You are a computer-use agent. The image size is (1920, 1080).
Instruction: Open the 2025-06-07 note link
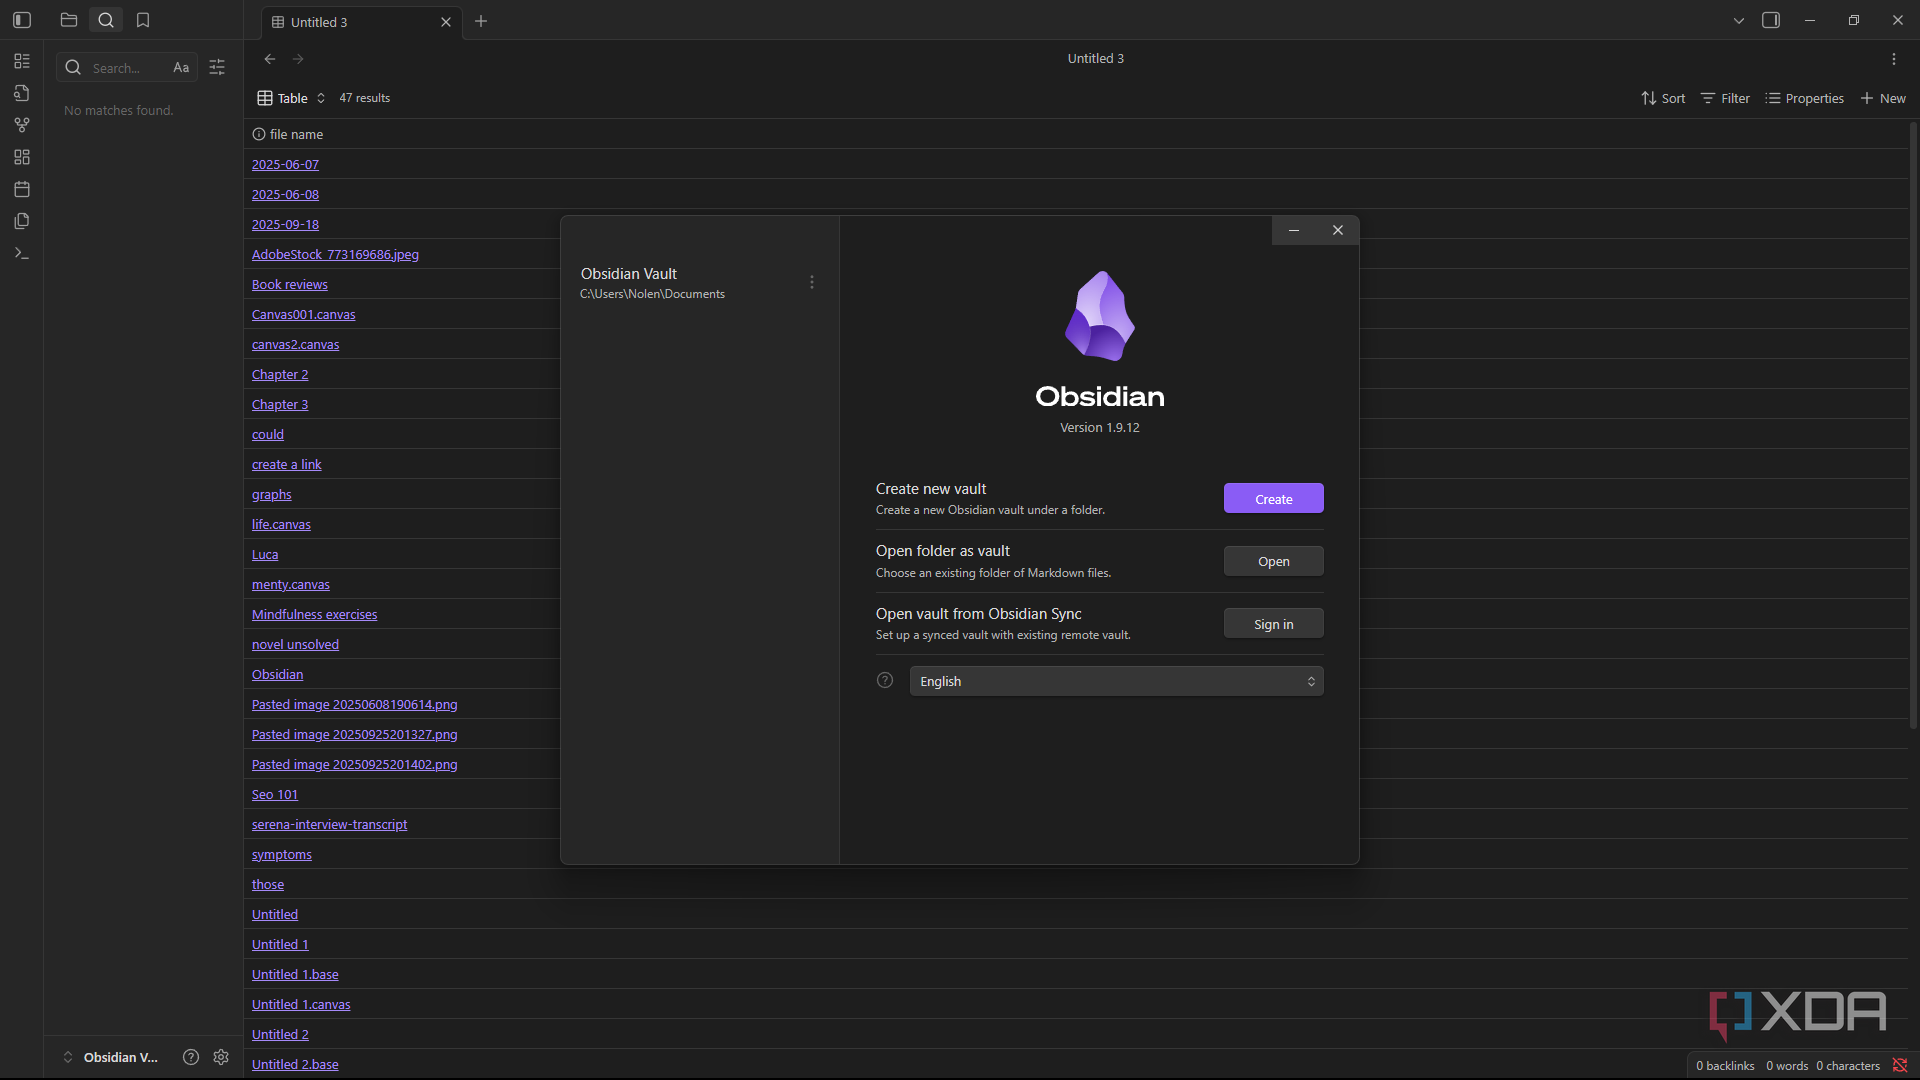pyautogui.click(x=285, y=164)
